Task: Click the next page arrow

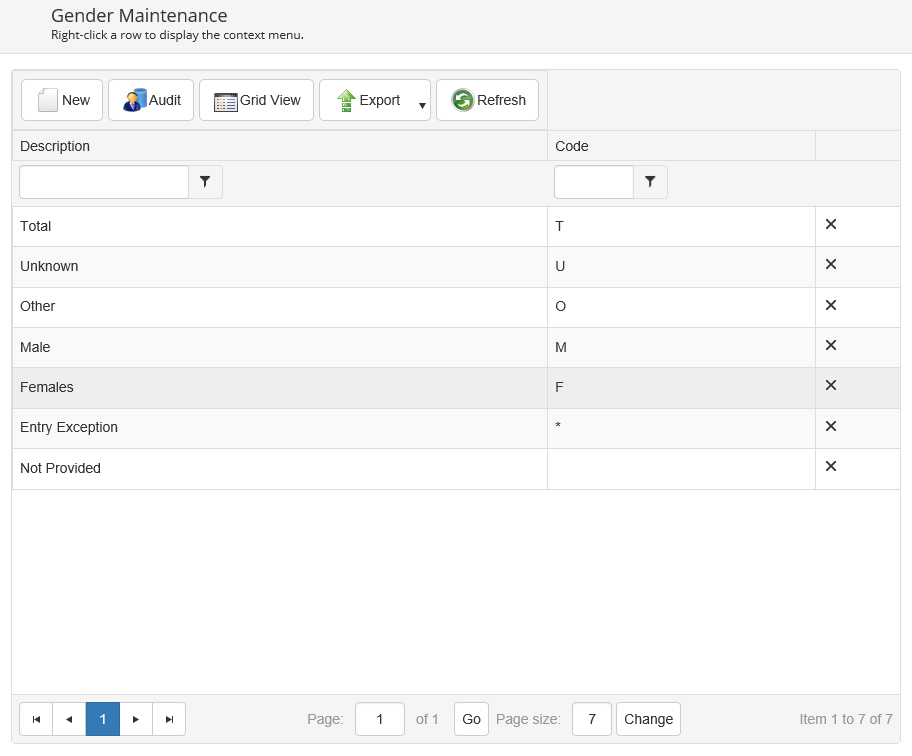Action: [136, 719]
